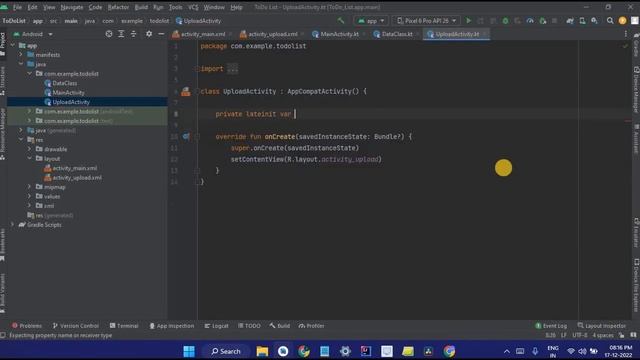Click the Search Everywhere magnifier icon
Screen dimensions: 640x360
[610, 20]
